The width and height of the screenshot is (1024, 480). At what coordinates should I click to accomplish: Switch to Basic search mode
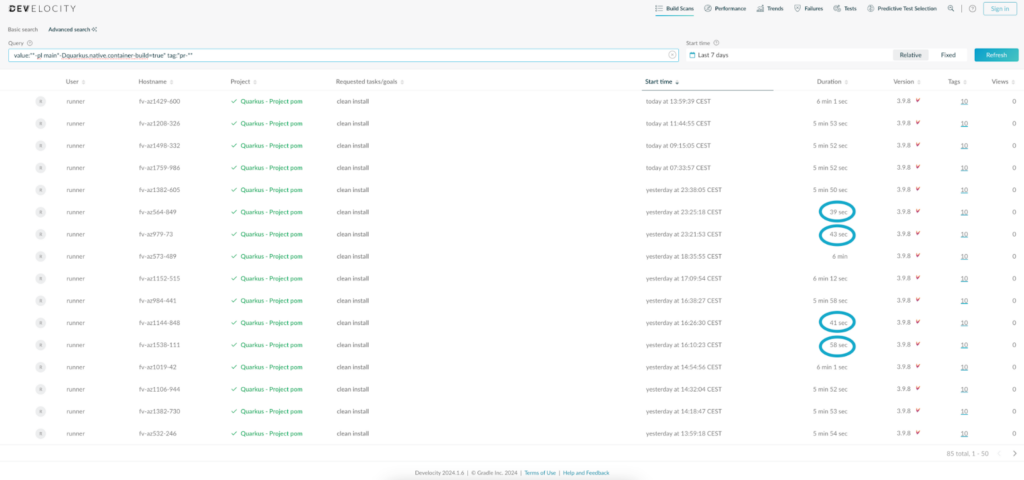(x=23, y=29)
